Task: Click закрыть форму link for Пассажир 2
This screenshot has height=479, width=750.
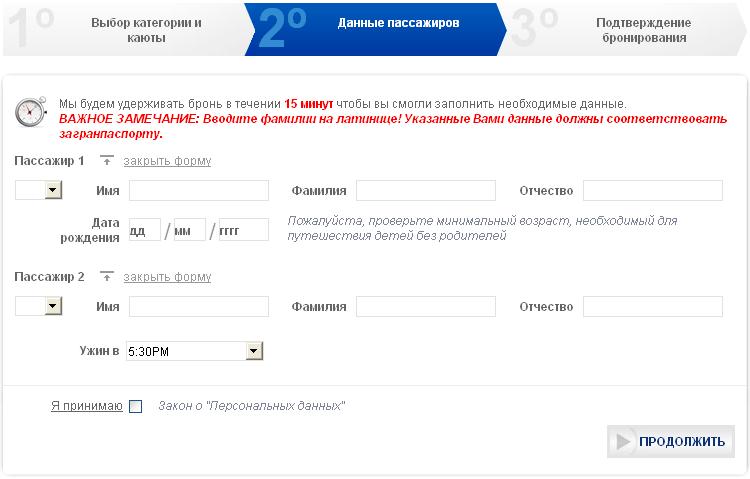Action: point(167,277)
